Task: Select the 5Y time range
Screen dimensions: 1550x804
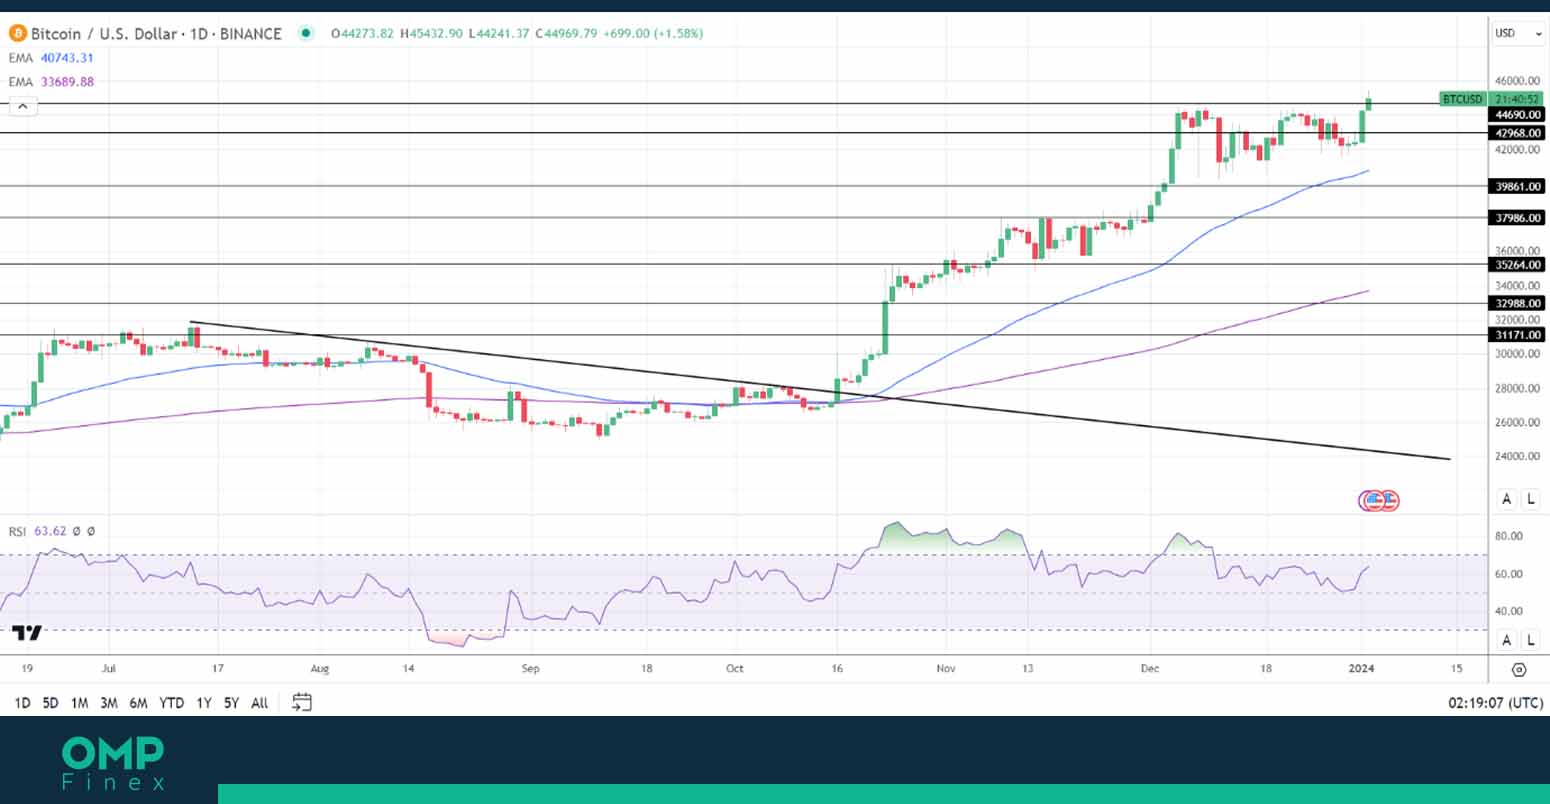Action: pyautogui.click(x=232, y=703)
